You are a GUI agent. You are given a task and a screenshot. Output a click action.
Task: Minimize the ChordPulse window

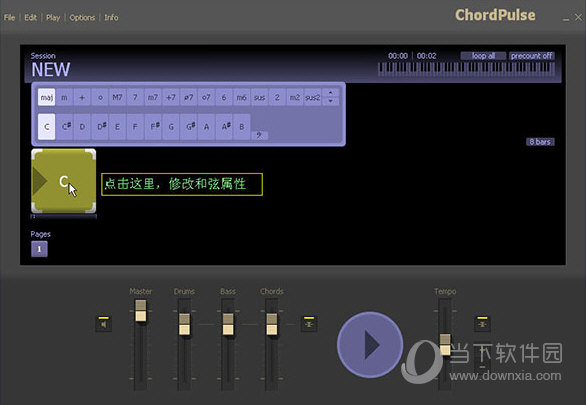566,18
